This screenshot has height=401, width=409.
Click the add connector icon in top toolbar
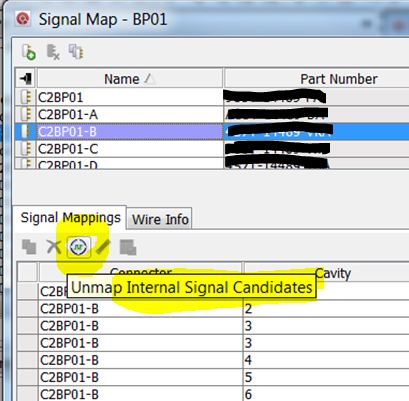click(29, 52)
